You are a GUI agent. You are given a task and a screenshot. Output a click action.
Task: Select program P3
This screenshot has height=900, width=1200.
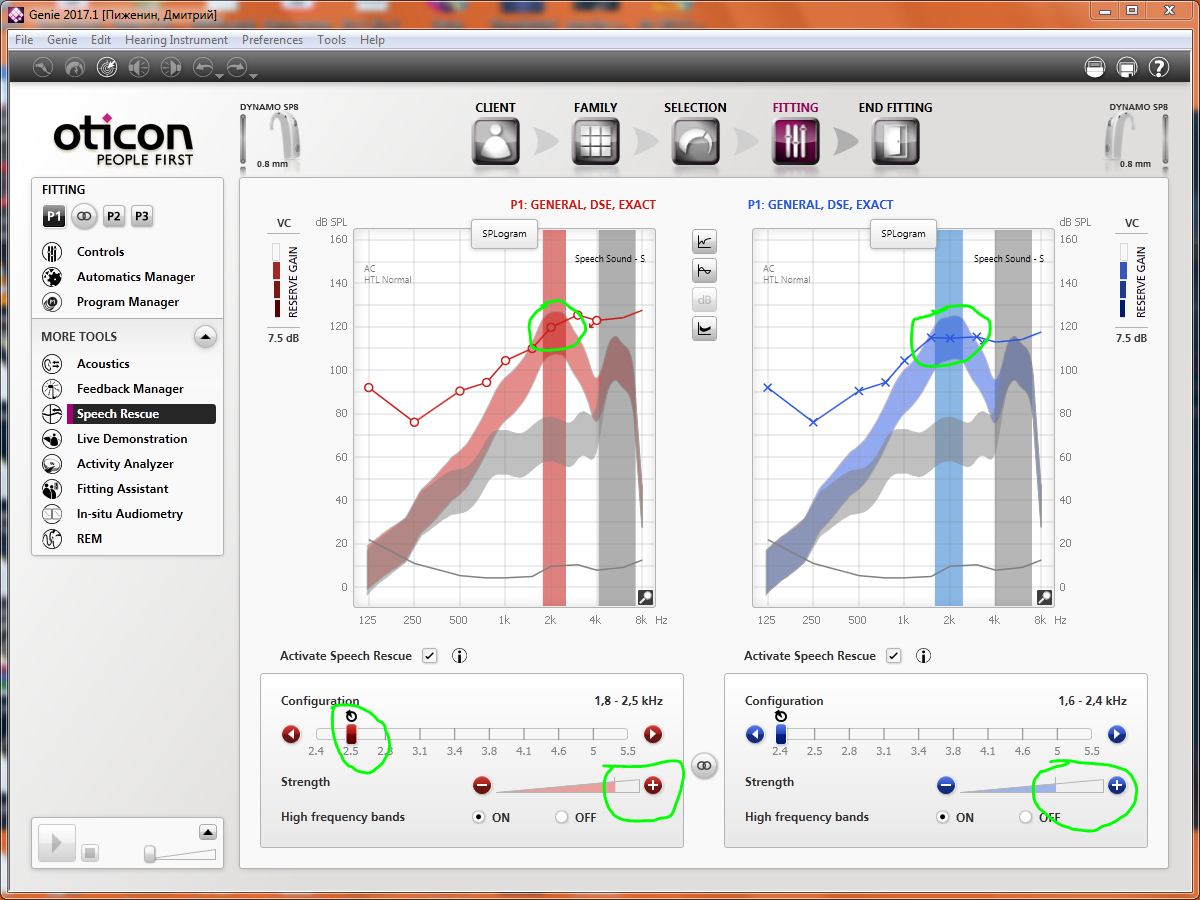tap(142, 216)
